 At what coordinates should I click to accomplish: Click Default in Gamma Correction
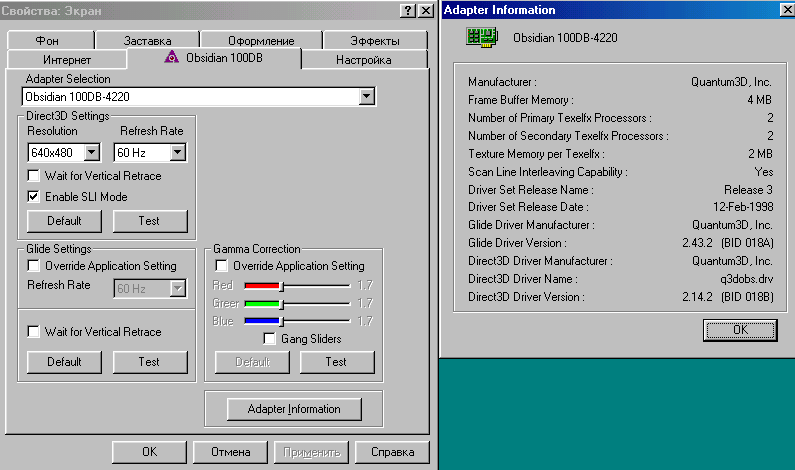(x=252, y=362)
